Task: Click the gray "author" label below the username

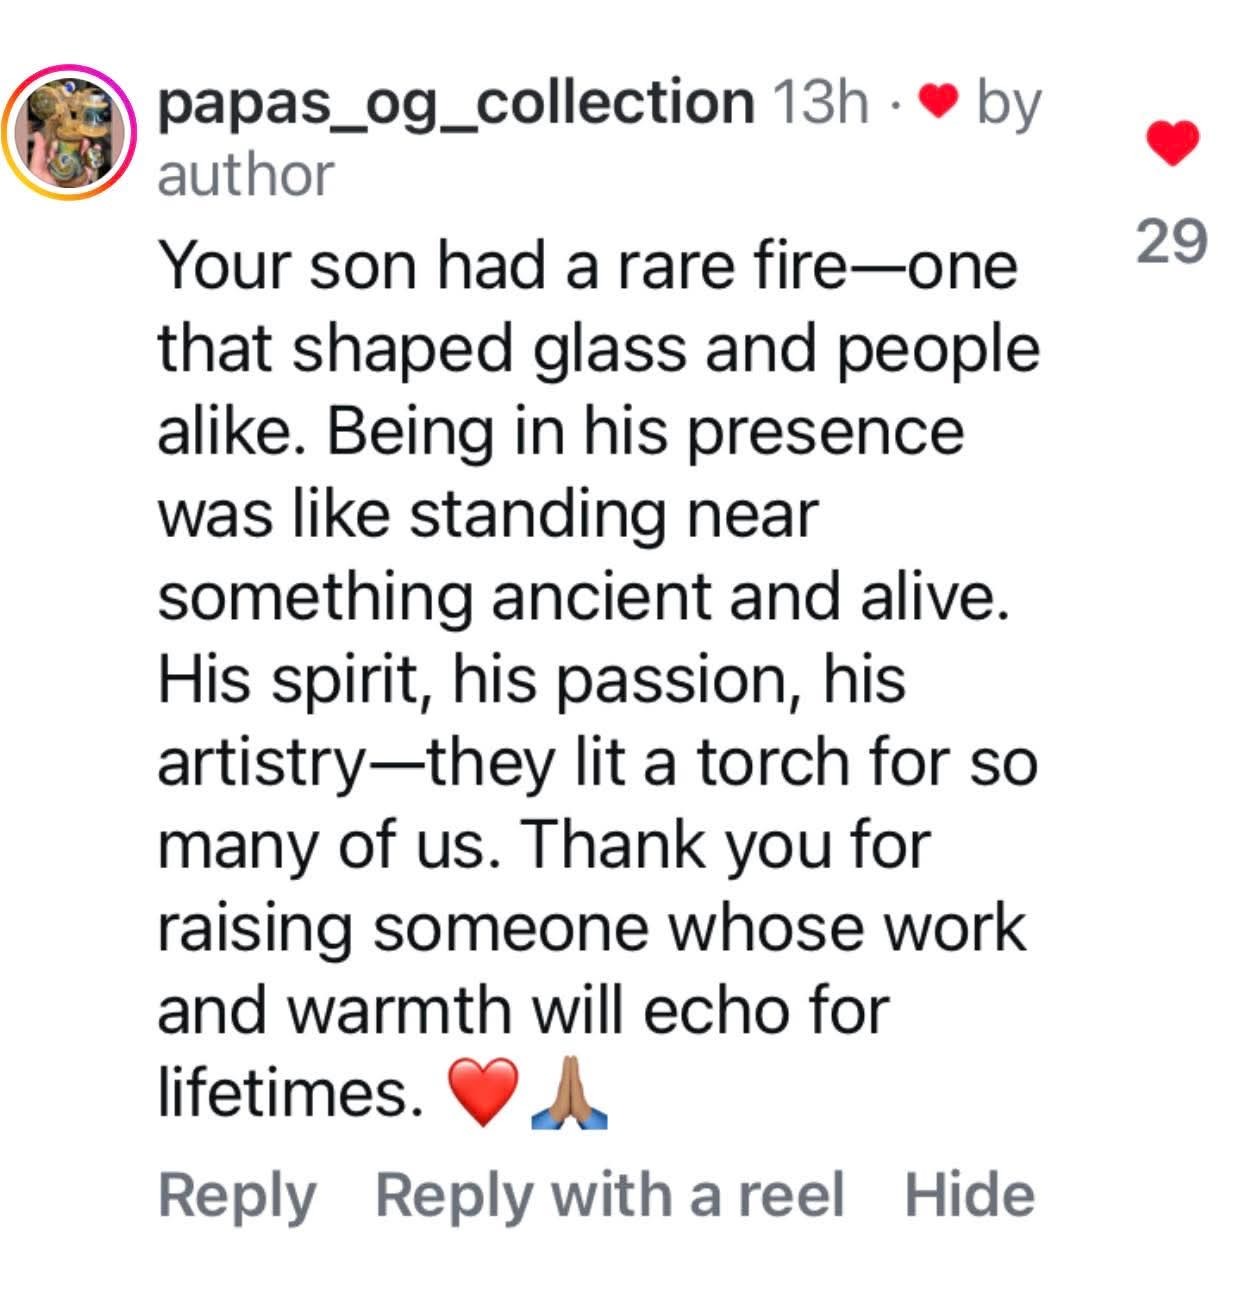Action: point(246,175)
